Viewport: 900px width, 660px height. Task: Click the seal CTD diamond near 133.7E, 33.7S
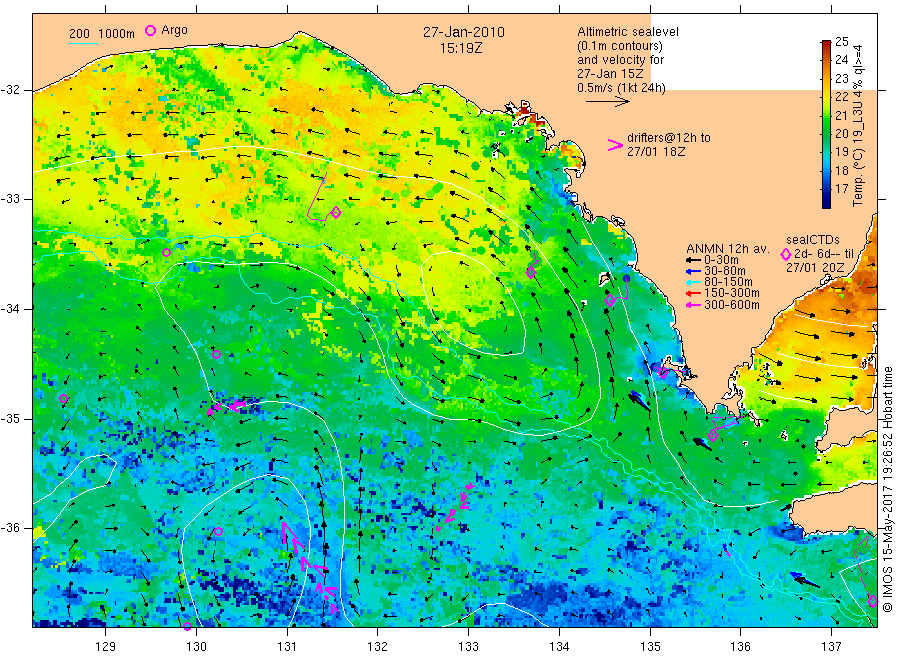point(531,272)
